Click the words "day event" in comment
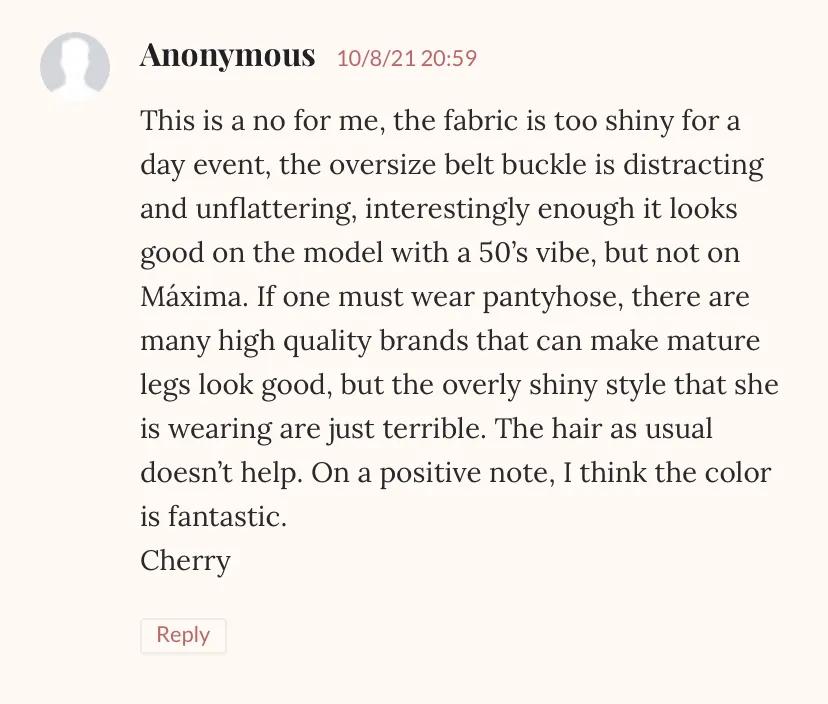The height and width of the screenshot is (704, 828). coord(198,165)
